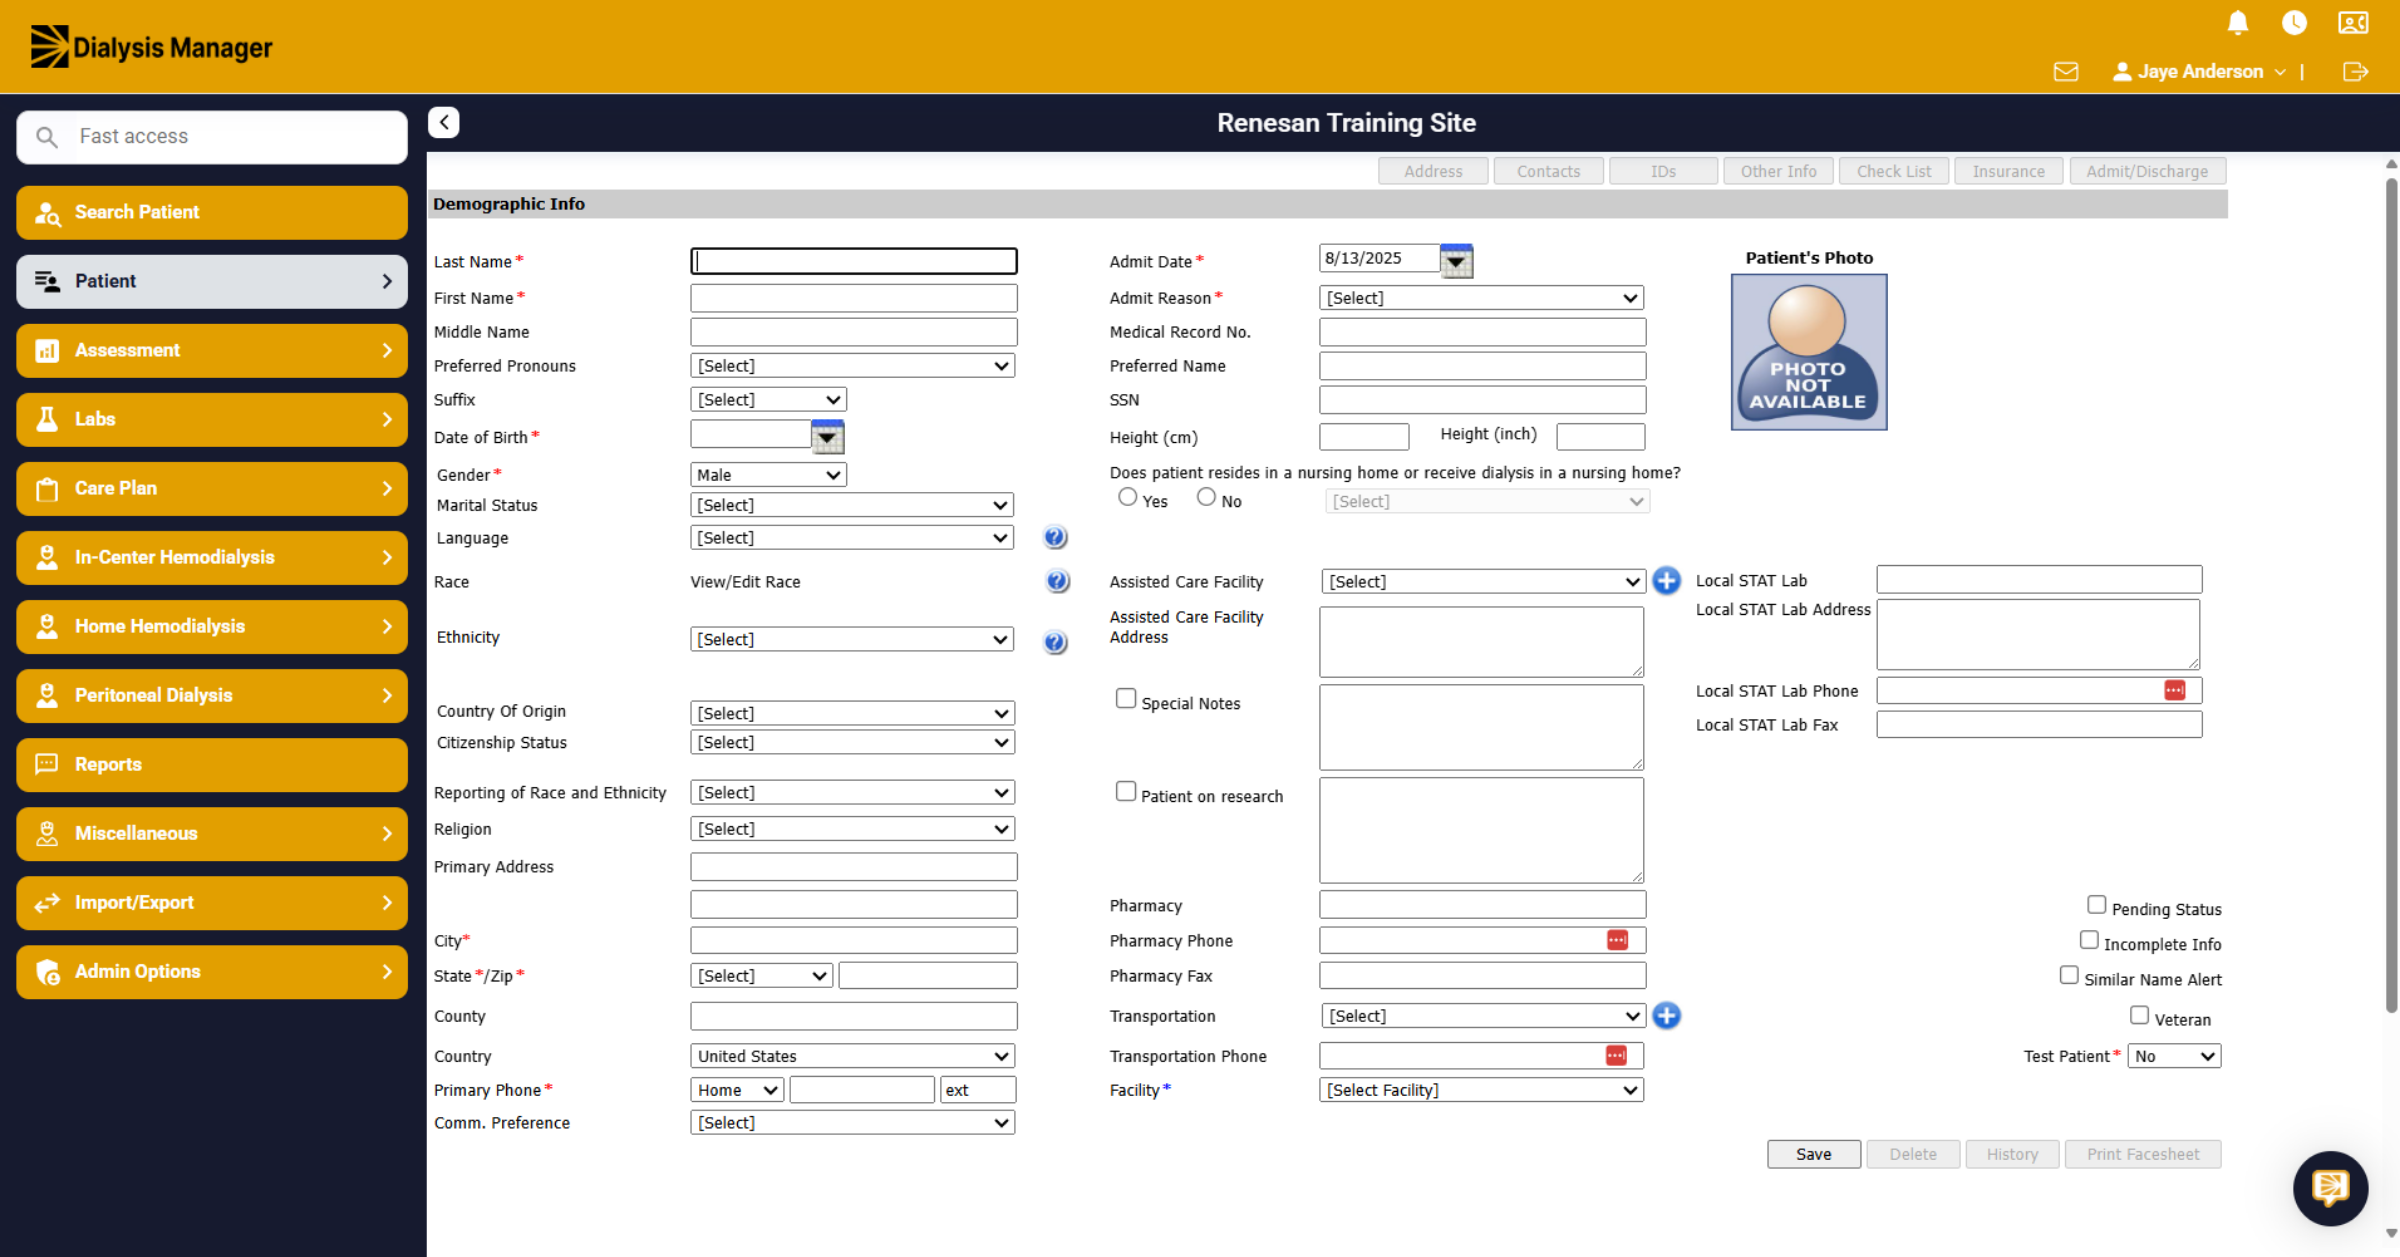2400x1257 pixels.
Task: Open the Reports sidebar button
Action: coord(212,764)
